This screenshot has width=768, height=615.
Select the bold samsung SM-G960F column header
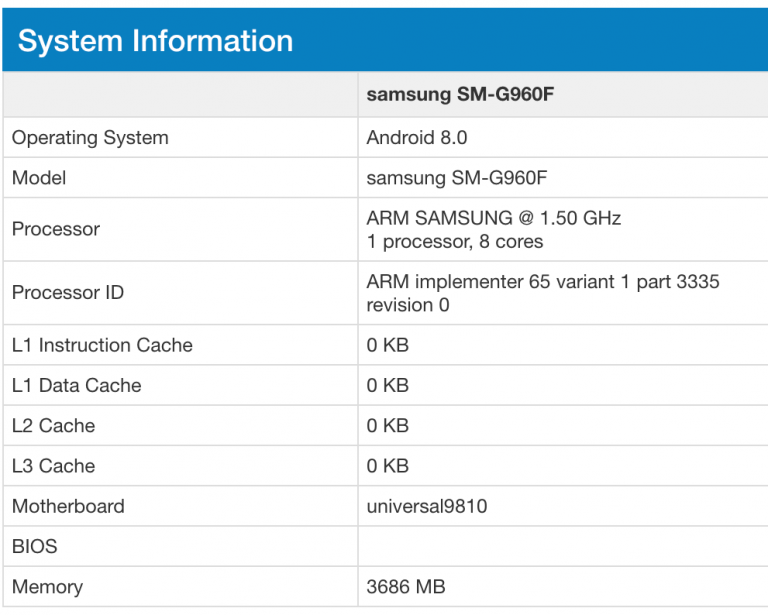pos(460,95)
